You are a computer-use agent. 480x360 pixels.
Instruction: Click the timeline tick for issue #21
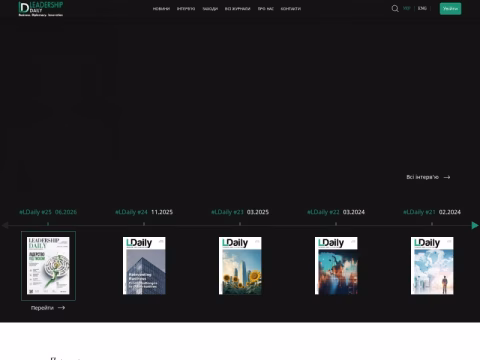click(432, 224)
